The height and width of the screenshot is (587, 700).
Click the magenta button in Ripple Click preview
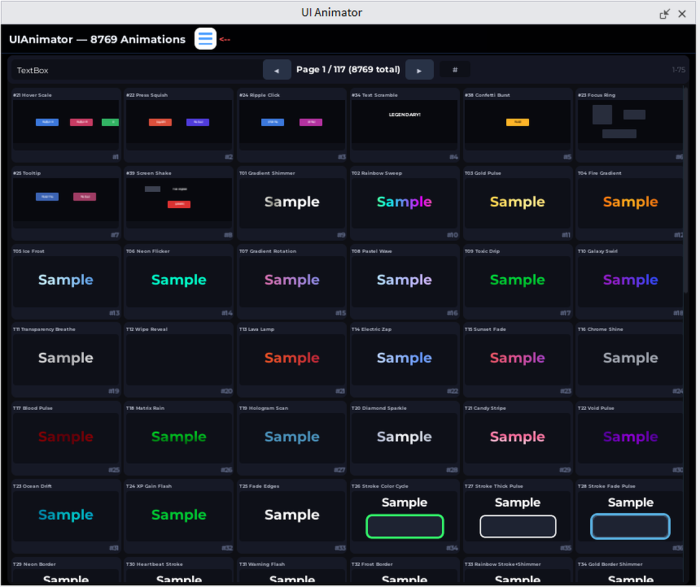(x=311, y=122)
